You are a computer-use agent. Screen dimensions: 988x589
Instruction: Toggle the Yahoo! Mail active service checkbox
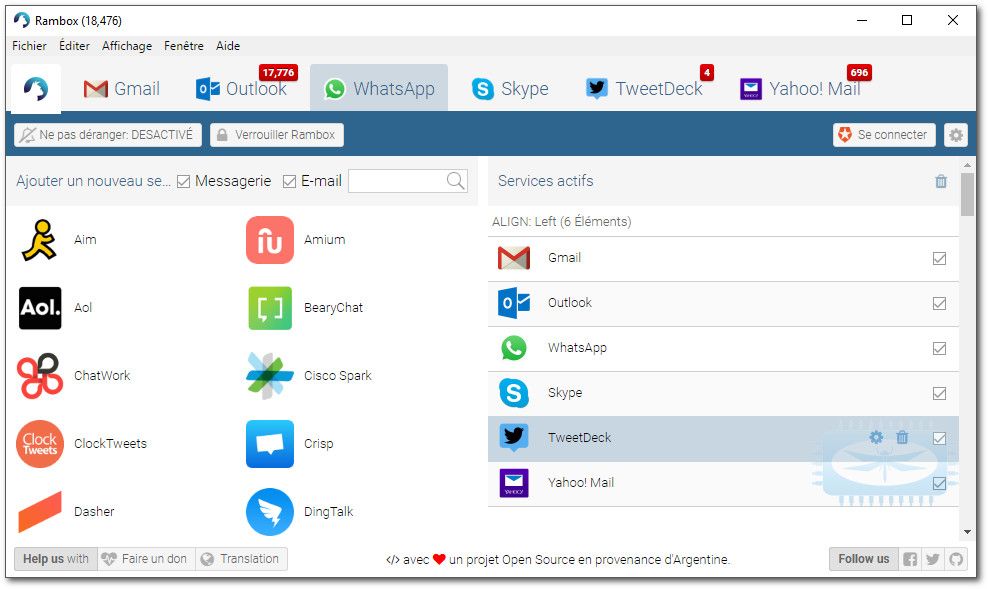tap(939, 484)
